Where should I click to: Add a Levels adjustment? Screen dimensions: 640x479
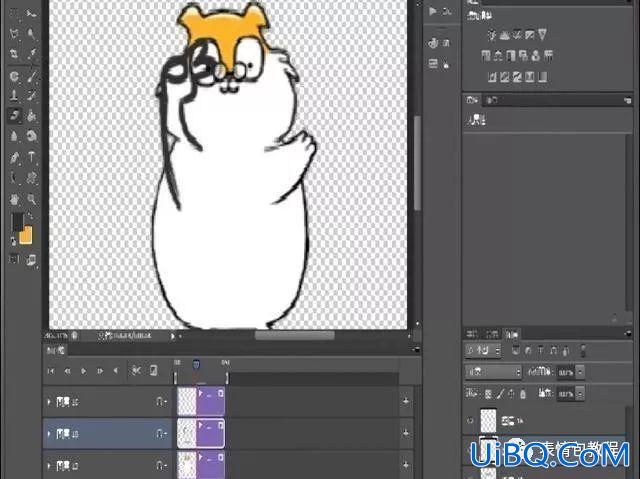coord(505,35)
